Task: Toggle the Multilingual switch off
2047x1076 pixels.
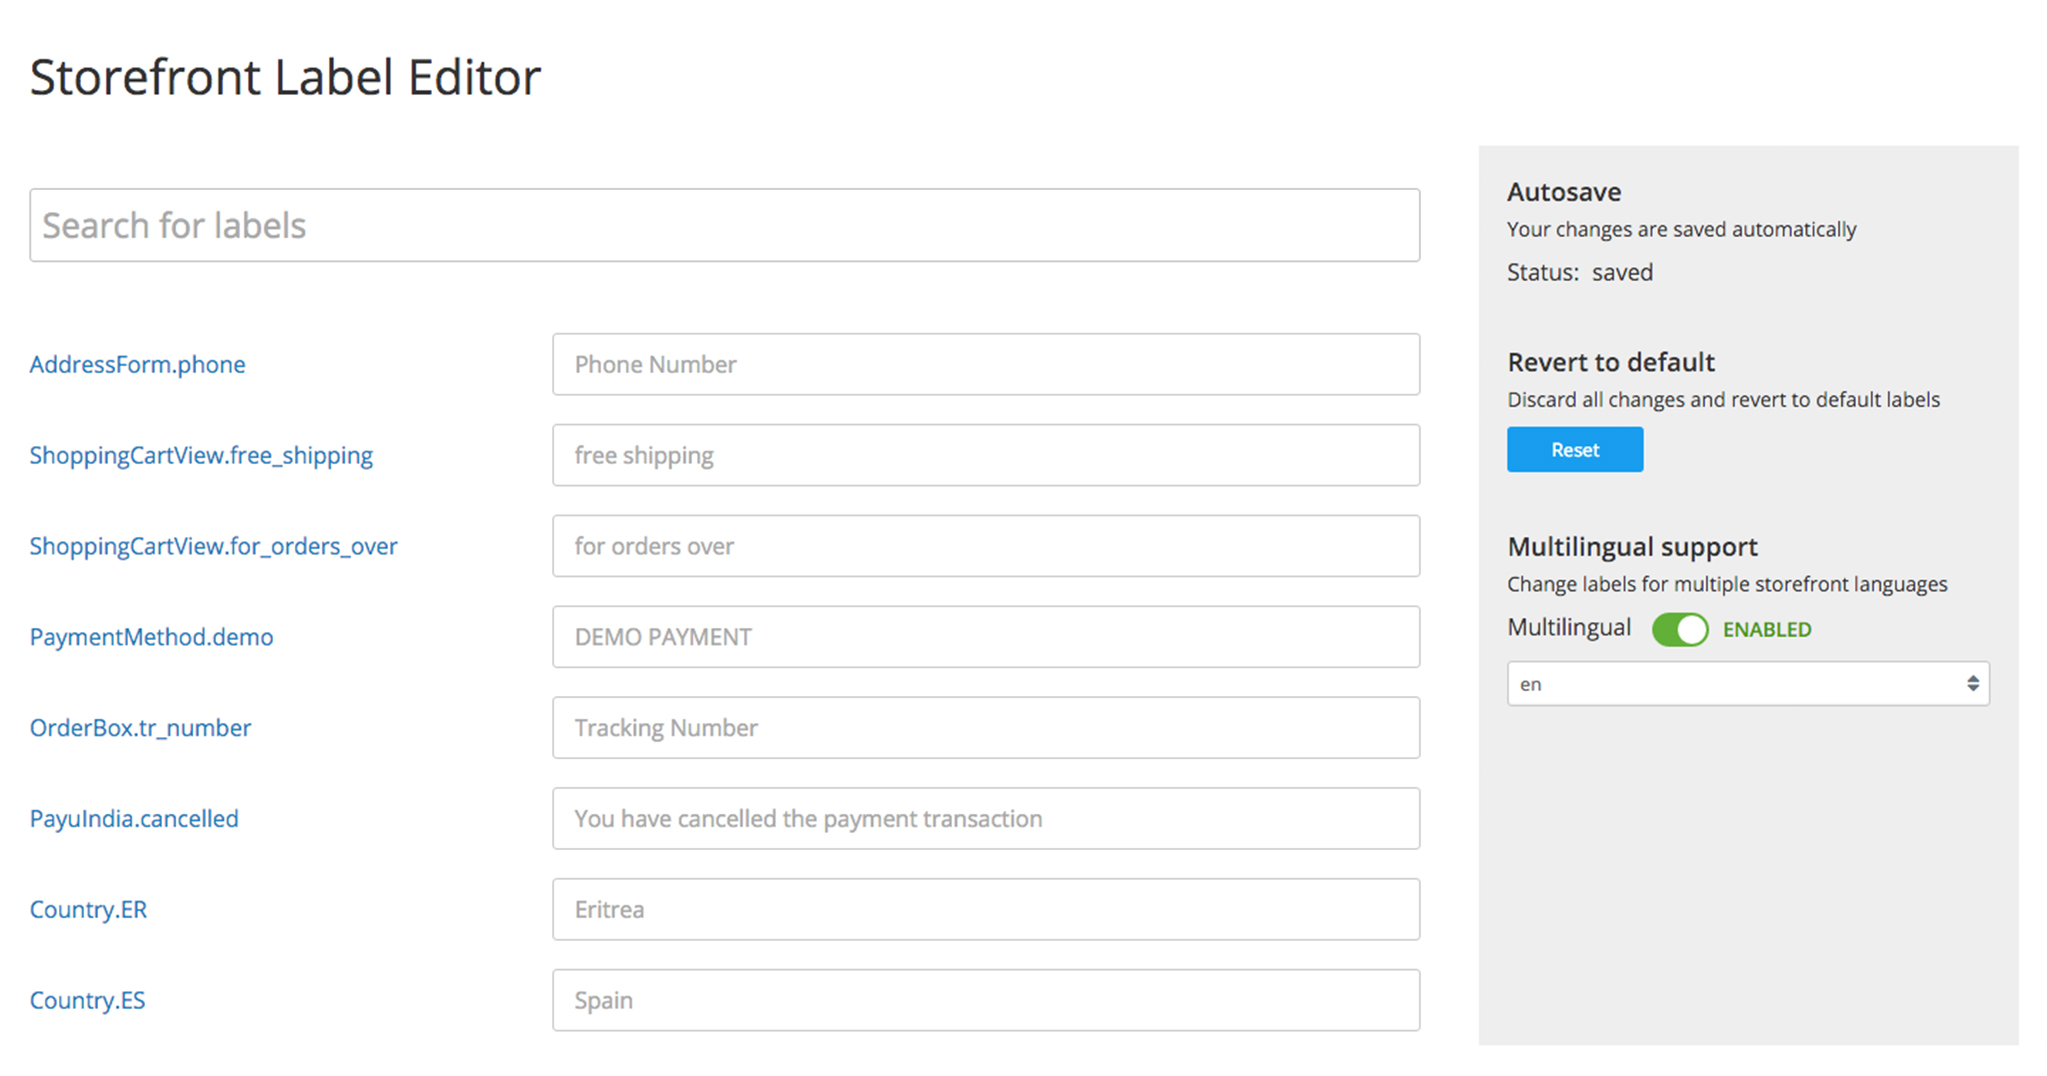Action: pyautogui.click(x=1679, y=629)
